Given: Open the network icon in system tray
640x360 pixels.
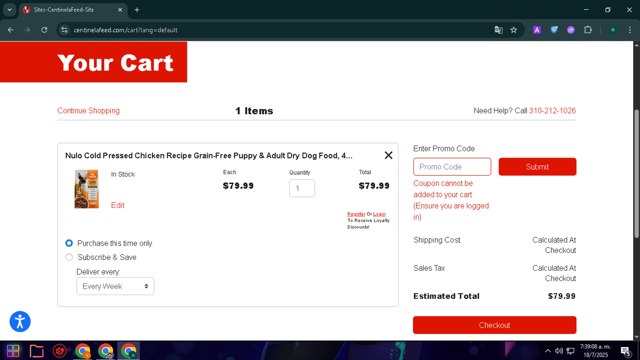Looking at the screenshot, I should pyautogui.click(x=571, y=351).
